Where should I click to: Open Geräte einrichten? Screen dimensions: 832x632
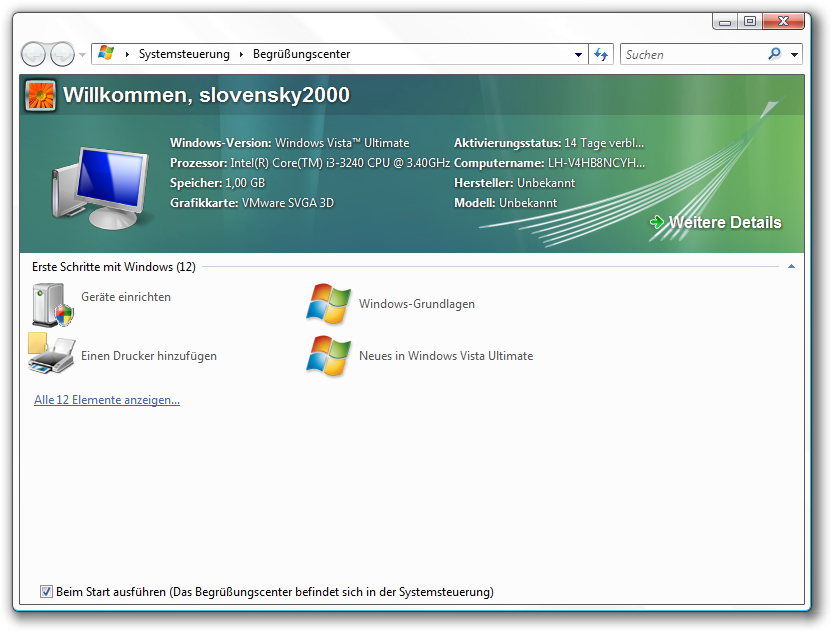pos(126,297)
